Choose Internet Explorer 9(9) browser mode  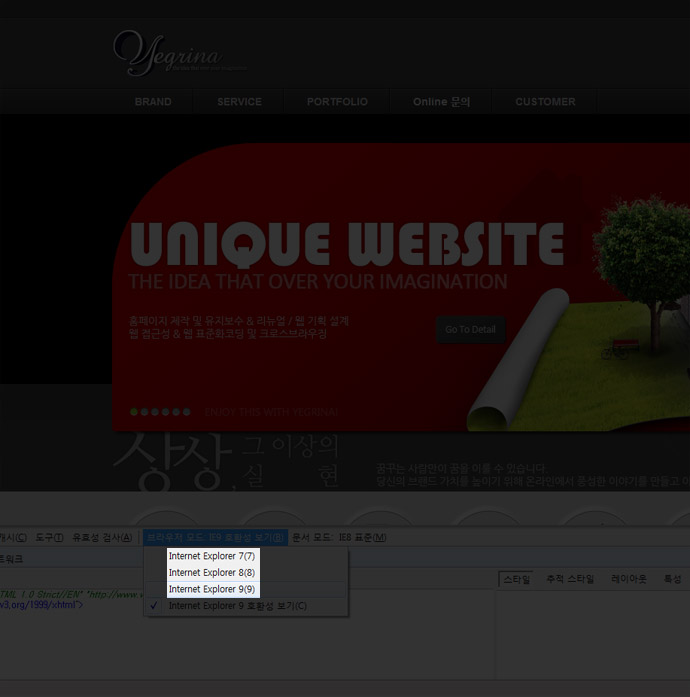click(x=212, y=590)
